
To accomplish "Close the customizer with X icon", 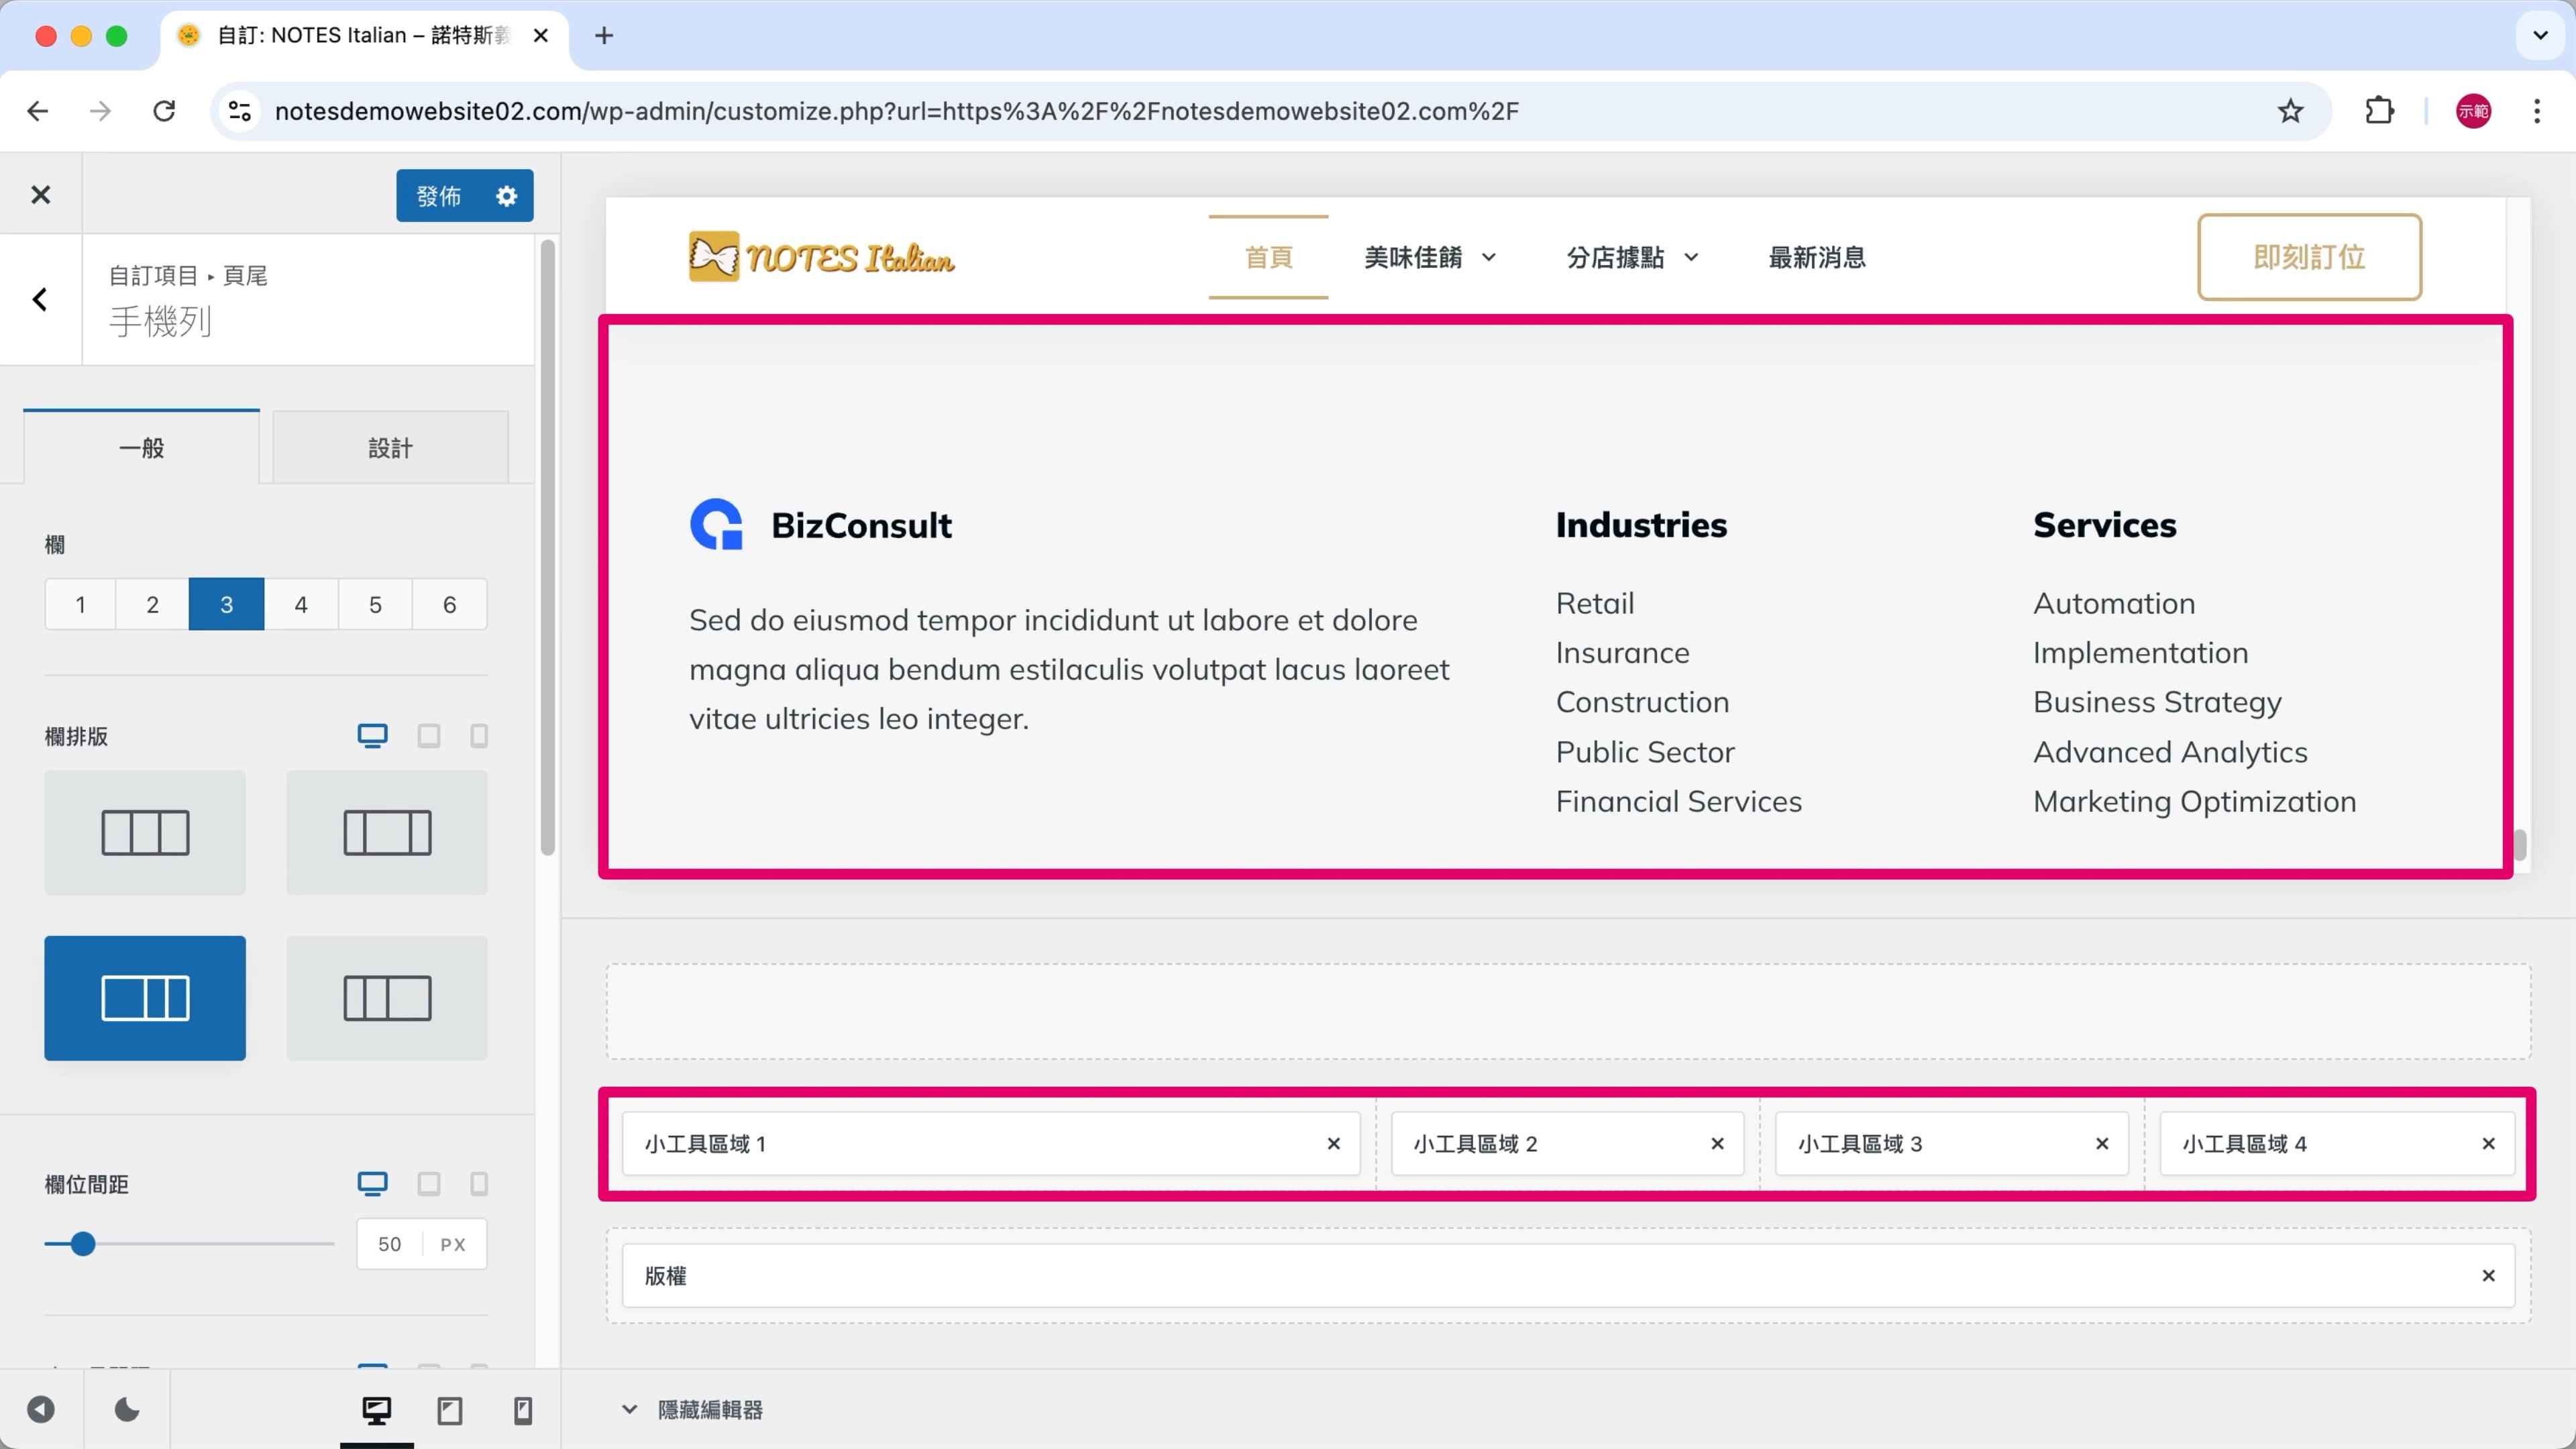I will [40, 195].
